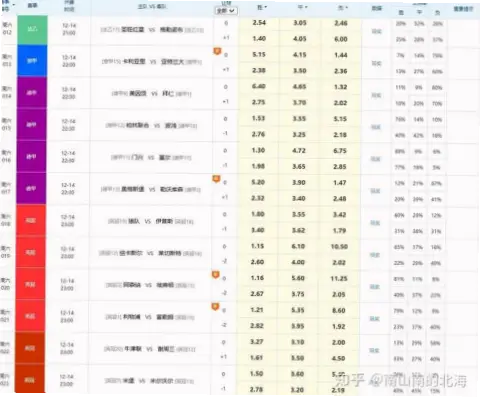
Task: Select loss odds 11.25 in match 020
Action: (339, 278)
